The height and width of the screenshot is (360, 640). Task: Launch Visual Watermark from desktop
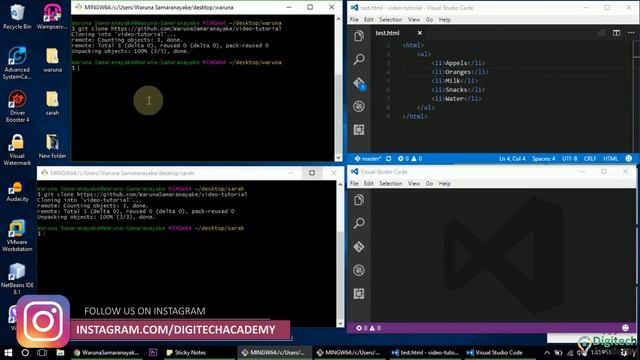tap(17, 150)
